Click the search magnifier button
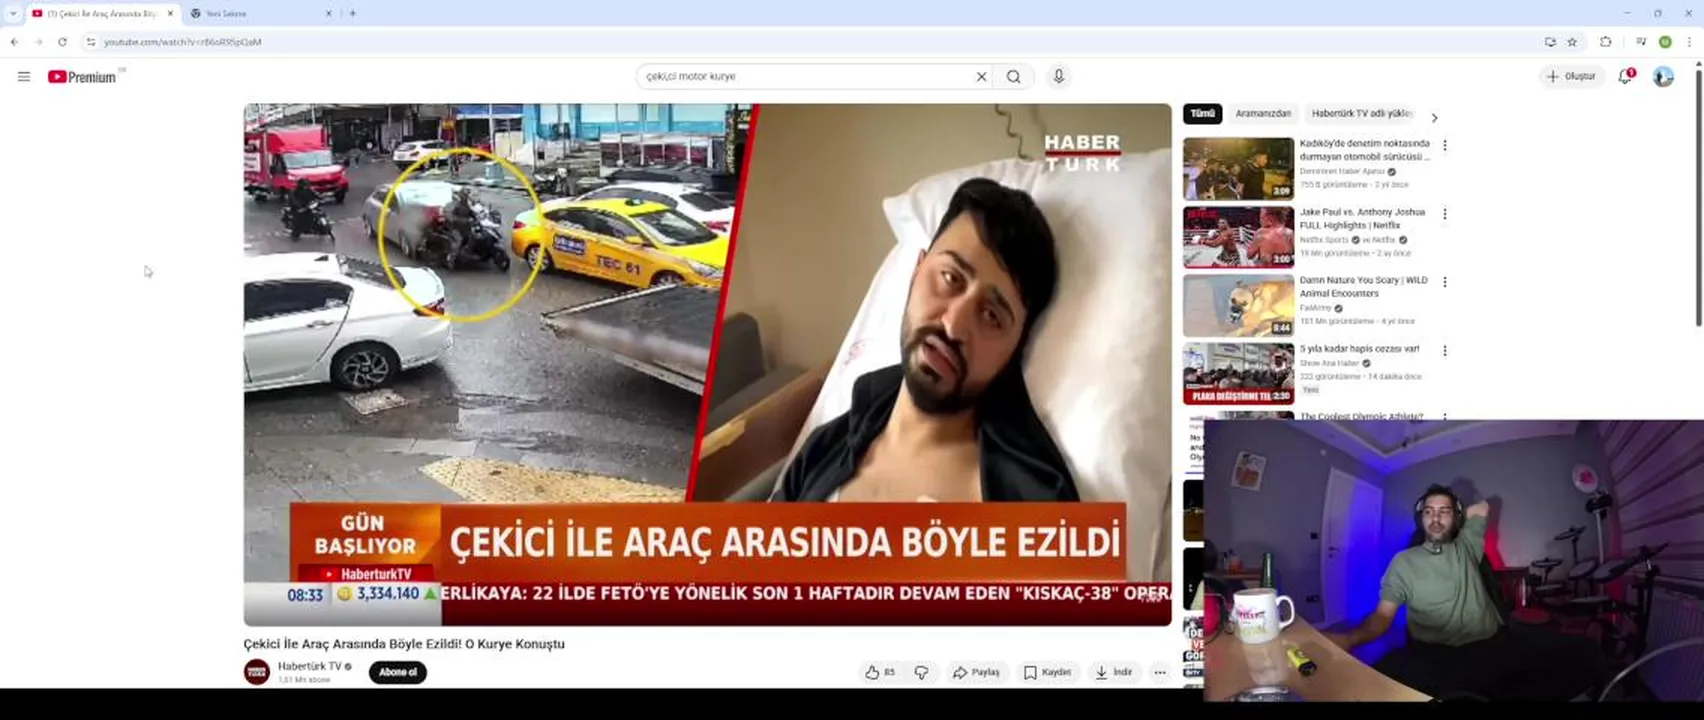 [1014, 77]
